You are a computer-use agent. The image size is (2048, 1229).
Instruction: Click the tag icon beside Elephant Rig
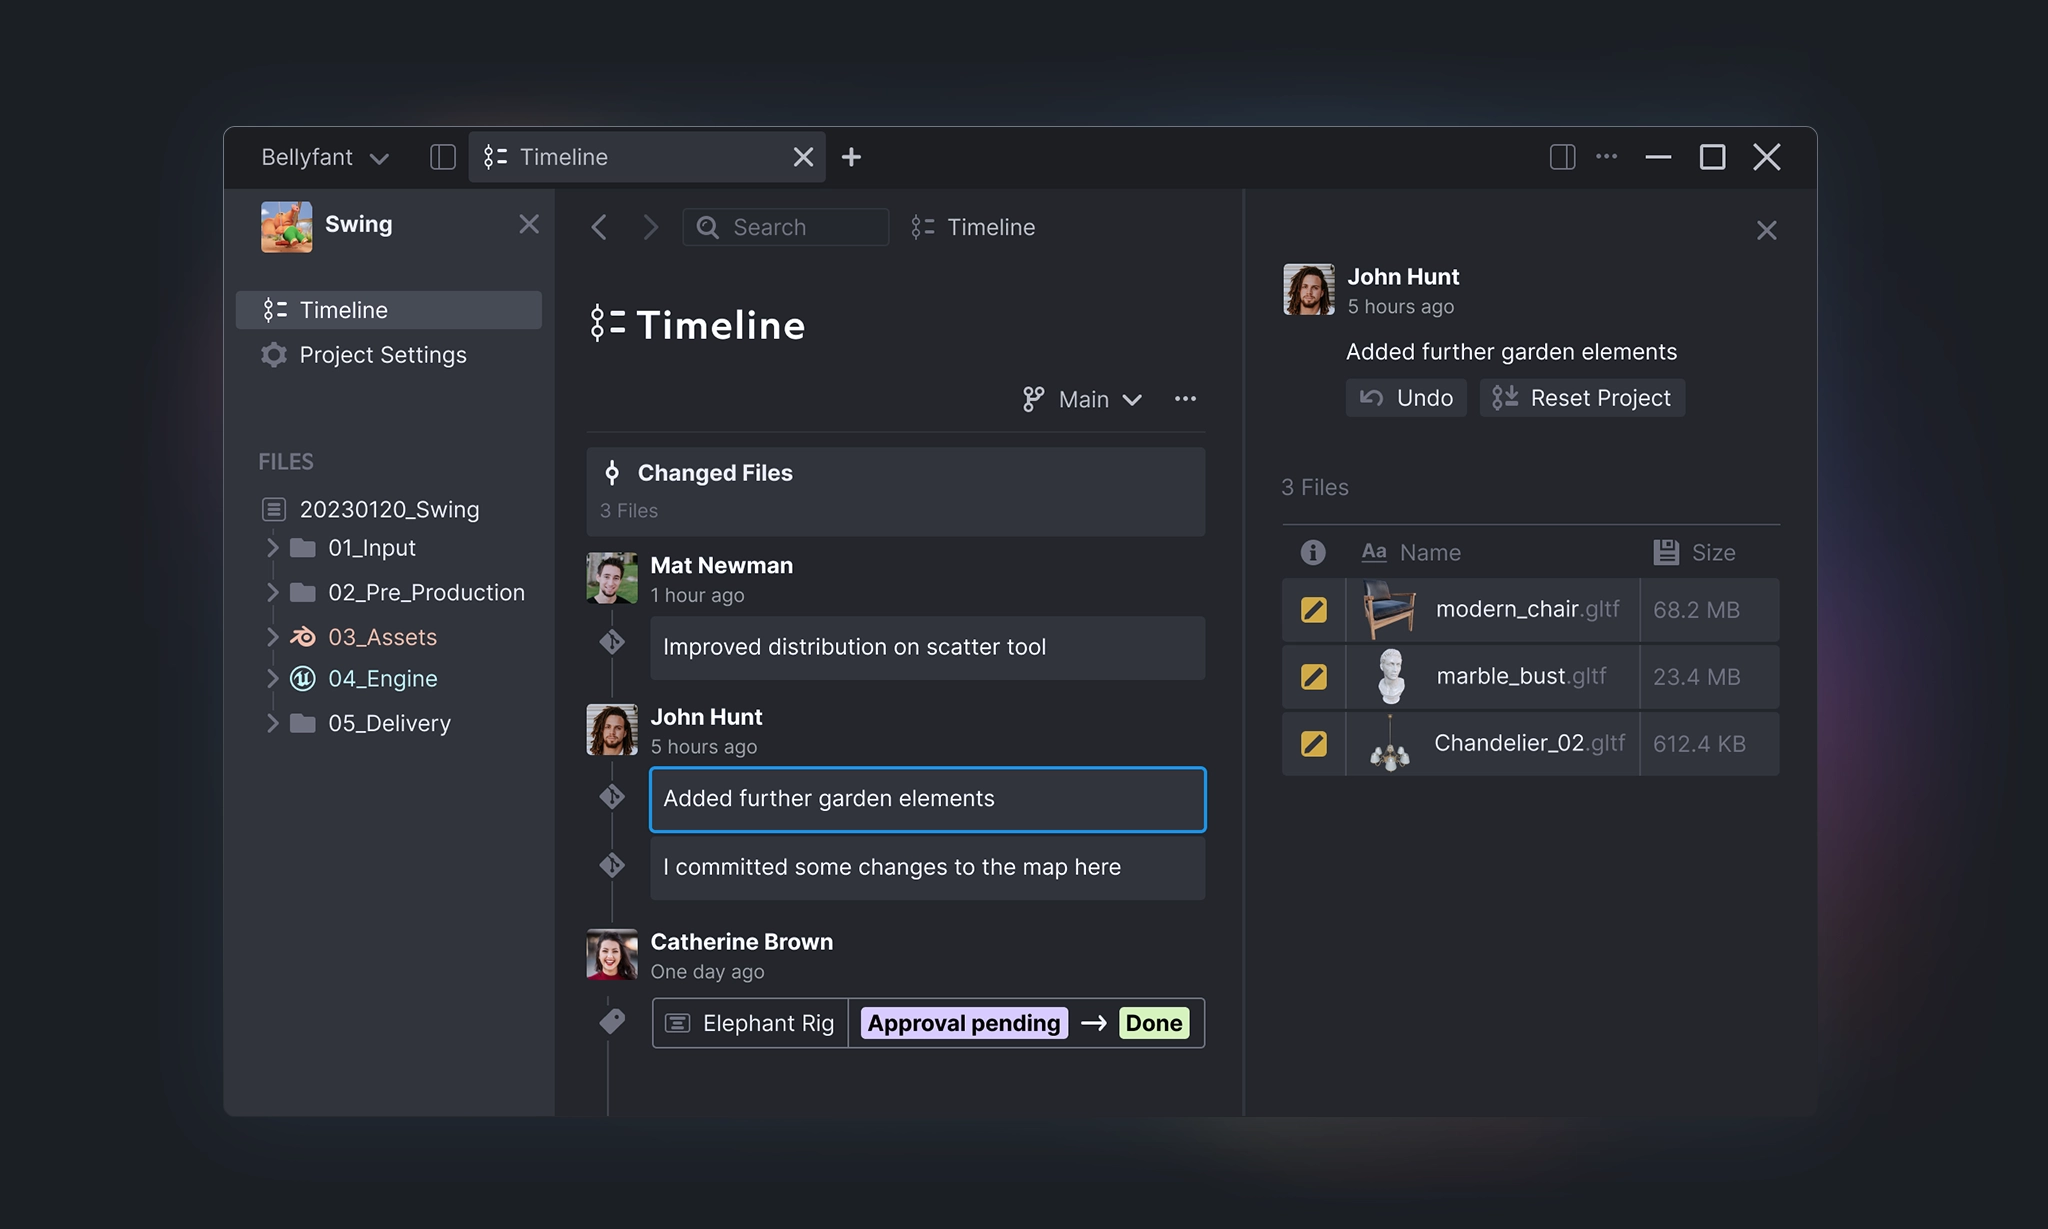[612, 1021]
